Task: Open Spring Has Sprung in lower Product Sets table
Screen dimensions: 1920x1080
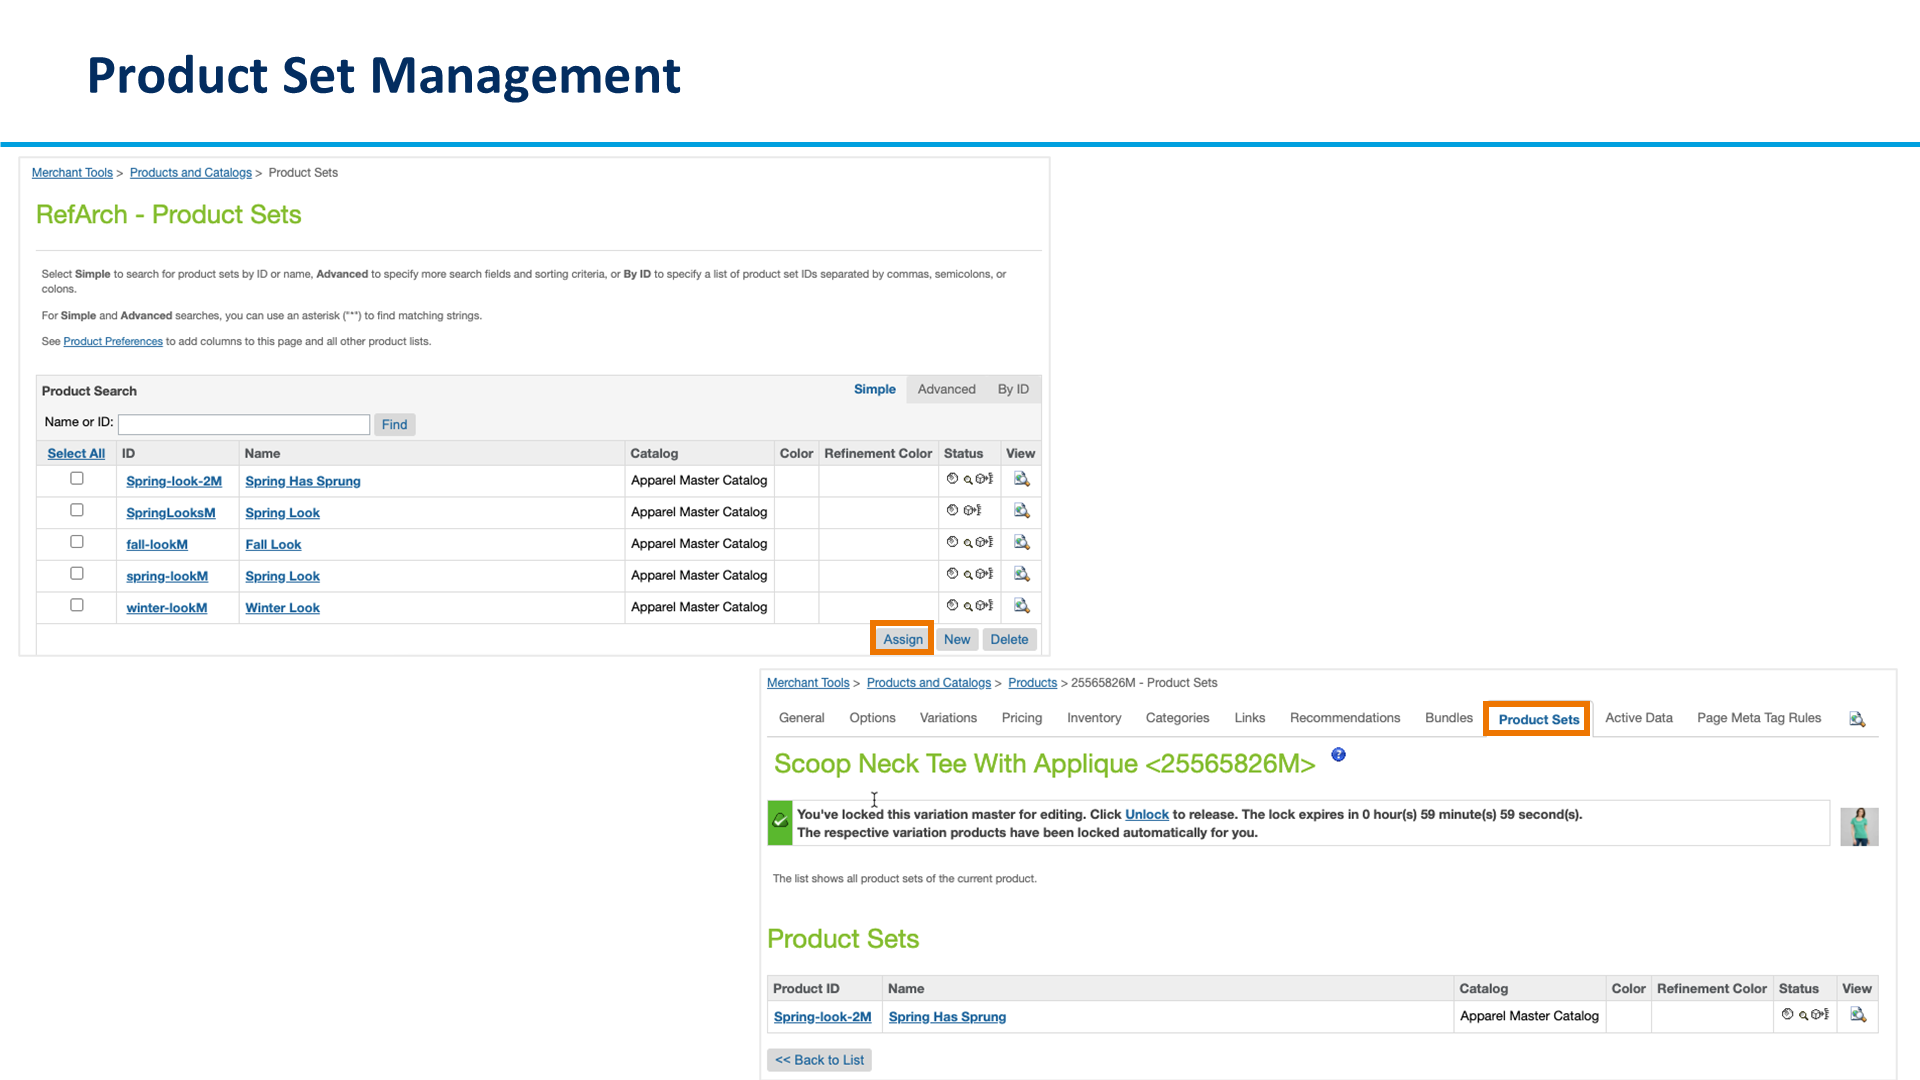Action: click(x=947, y=1017)
